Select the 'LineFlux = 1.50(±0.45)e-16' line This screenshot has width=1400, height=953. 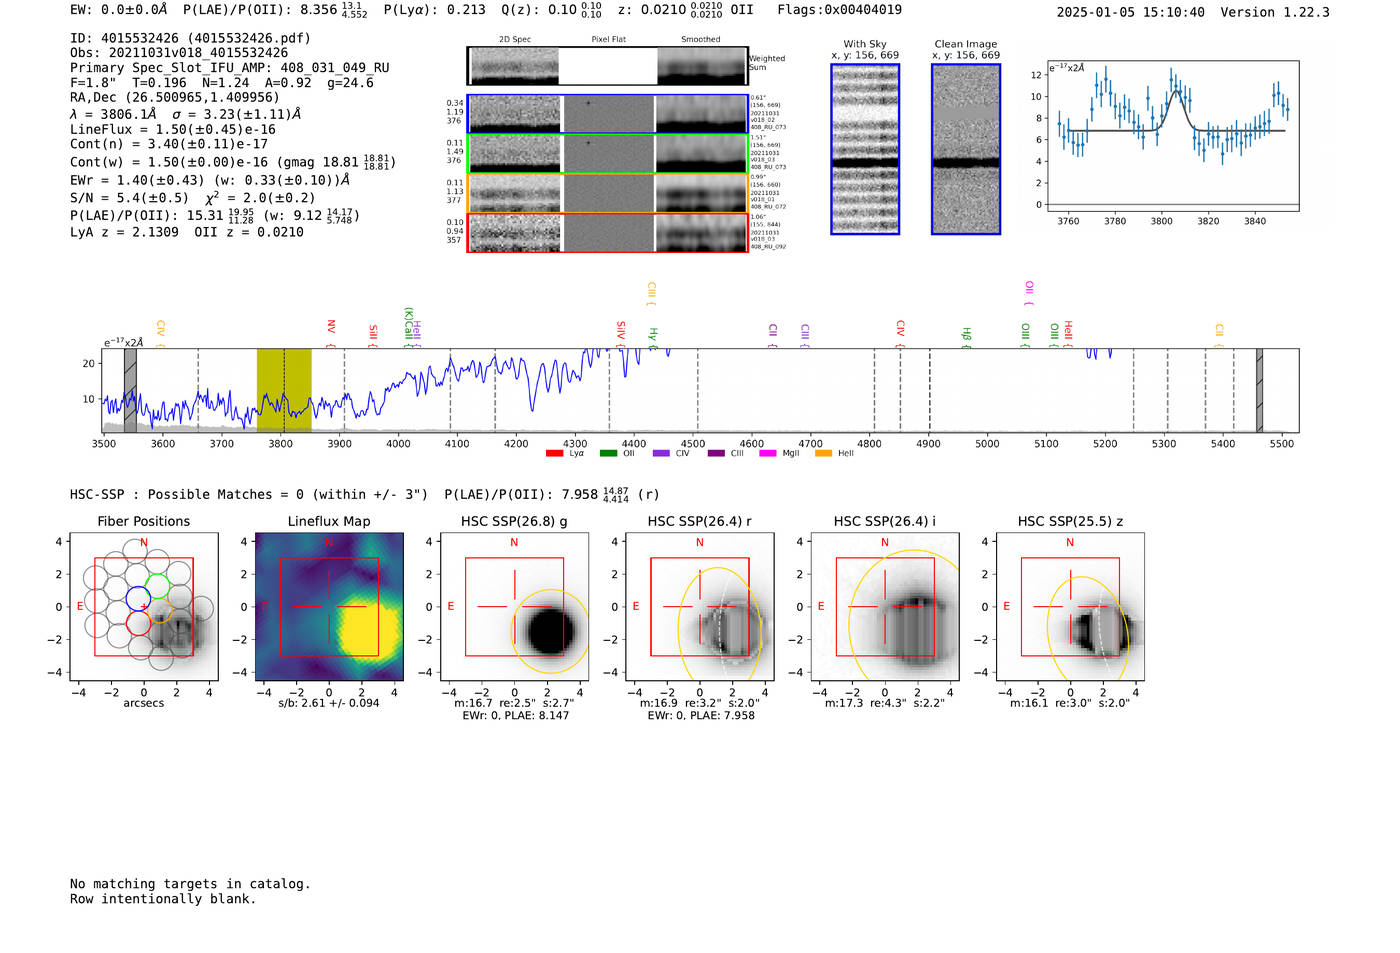coord(172,130)
